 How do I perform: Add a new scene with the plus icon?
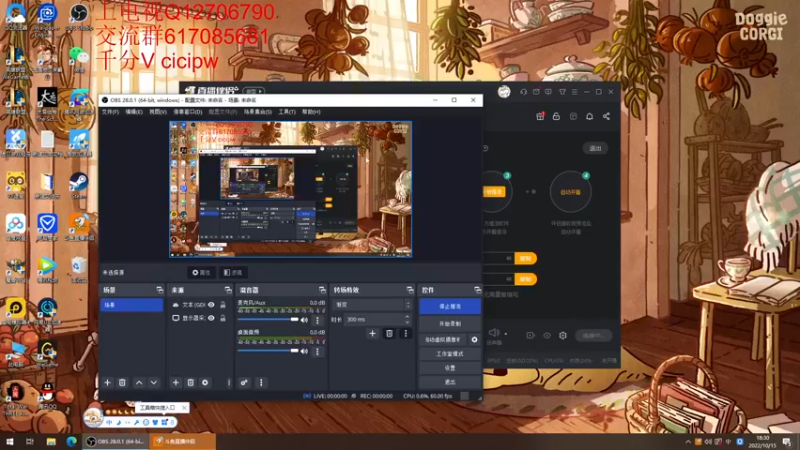[x=107, y=383]
